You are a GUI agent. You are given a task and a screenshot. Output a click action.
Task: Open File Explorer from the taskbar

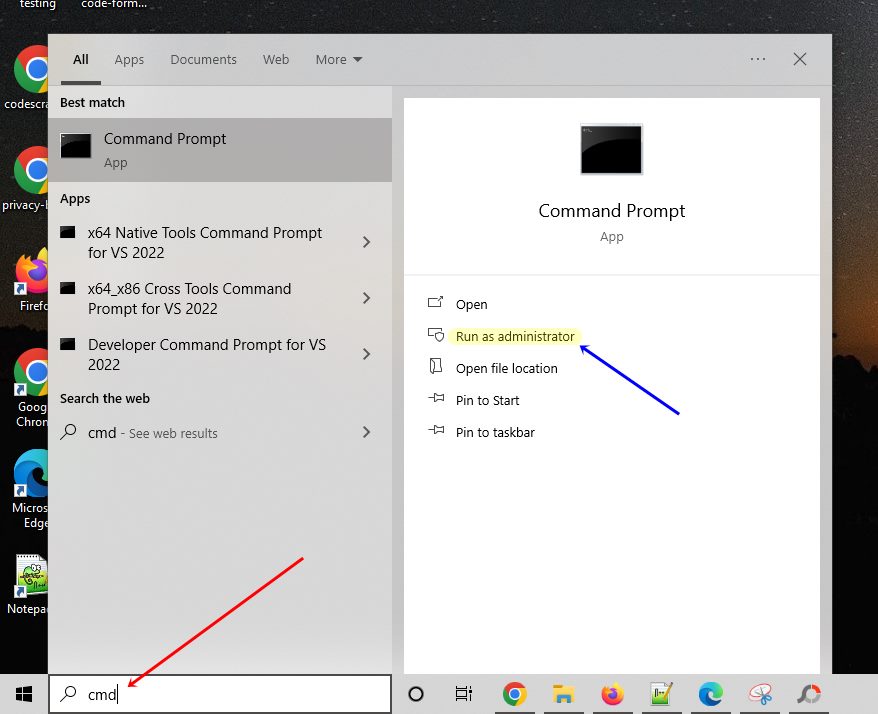pyautogui.click(x=563, y=693)
